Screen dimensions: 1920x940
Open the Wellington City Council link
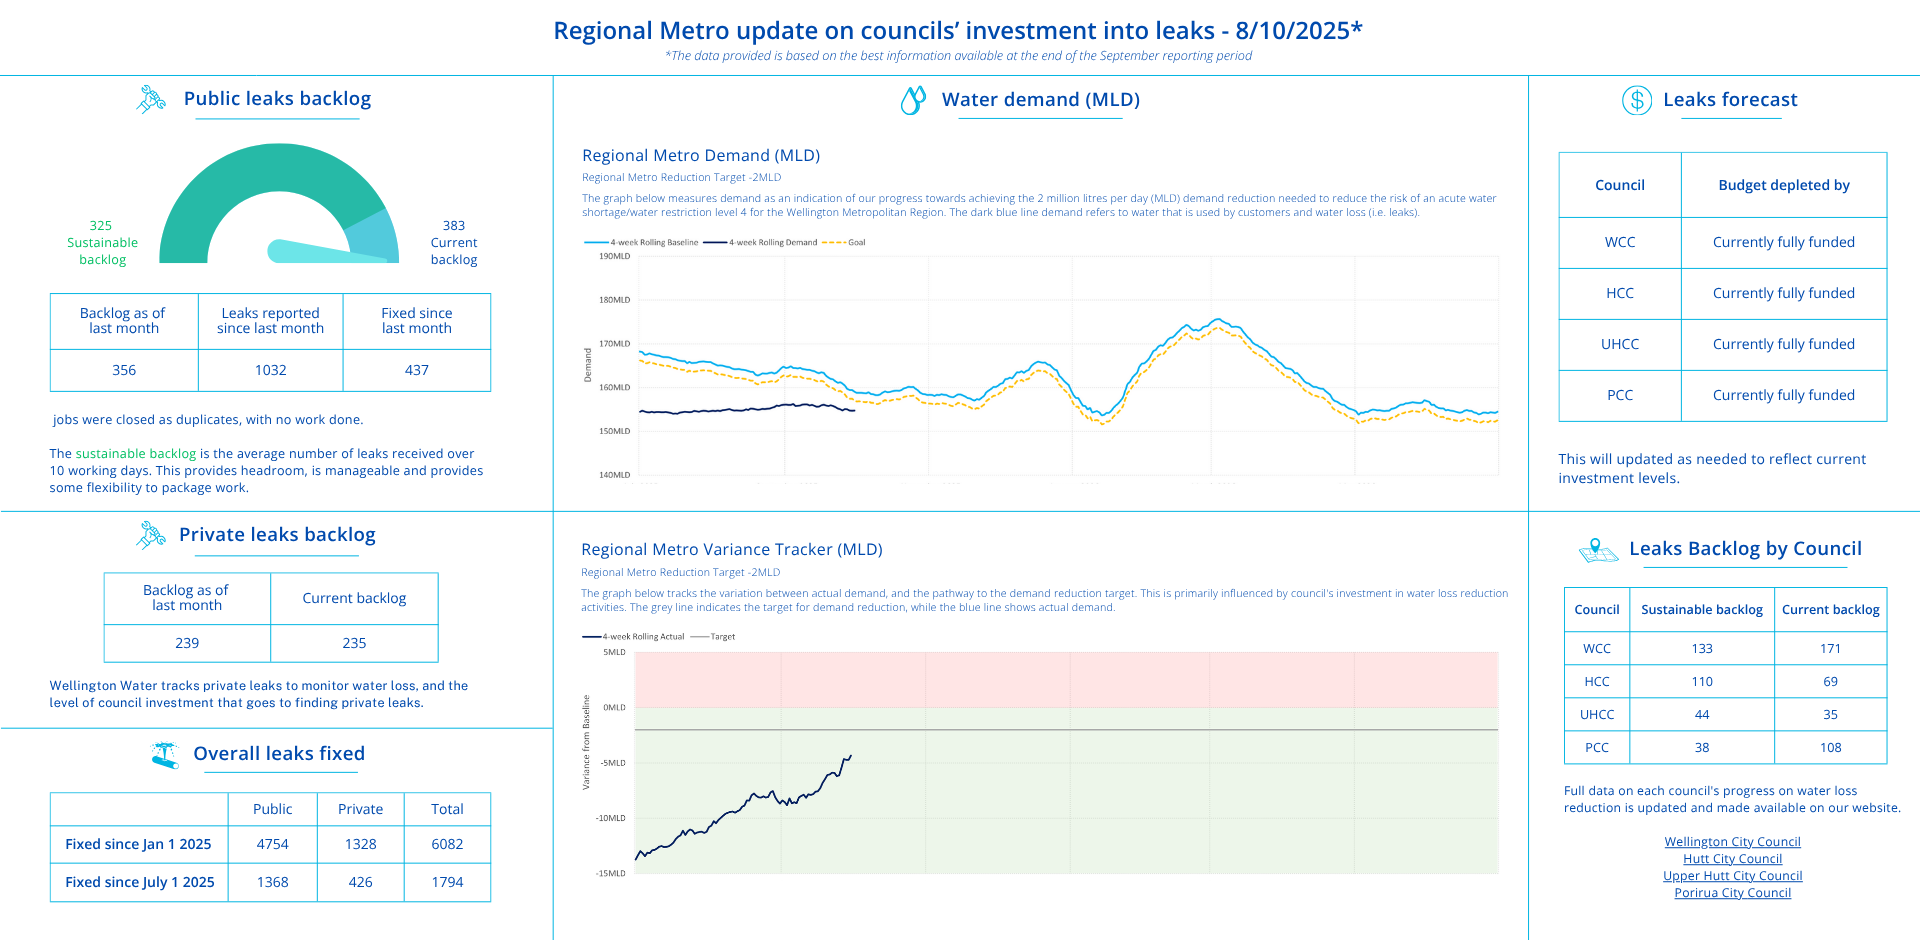click(1732, 842)
